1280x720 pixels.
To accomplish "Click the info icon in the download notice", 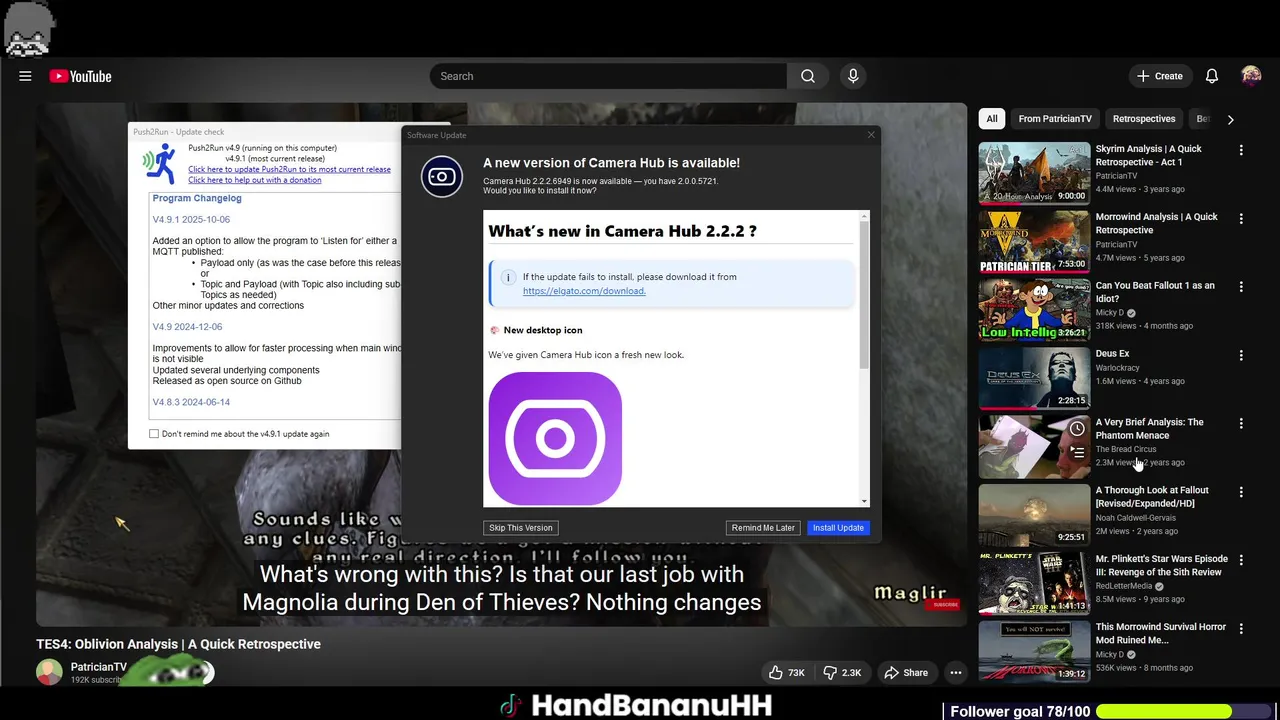I will (x=507, y=277).
